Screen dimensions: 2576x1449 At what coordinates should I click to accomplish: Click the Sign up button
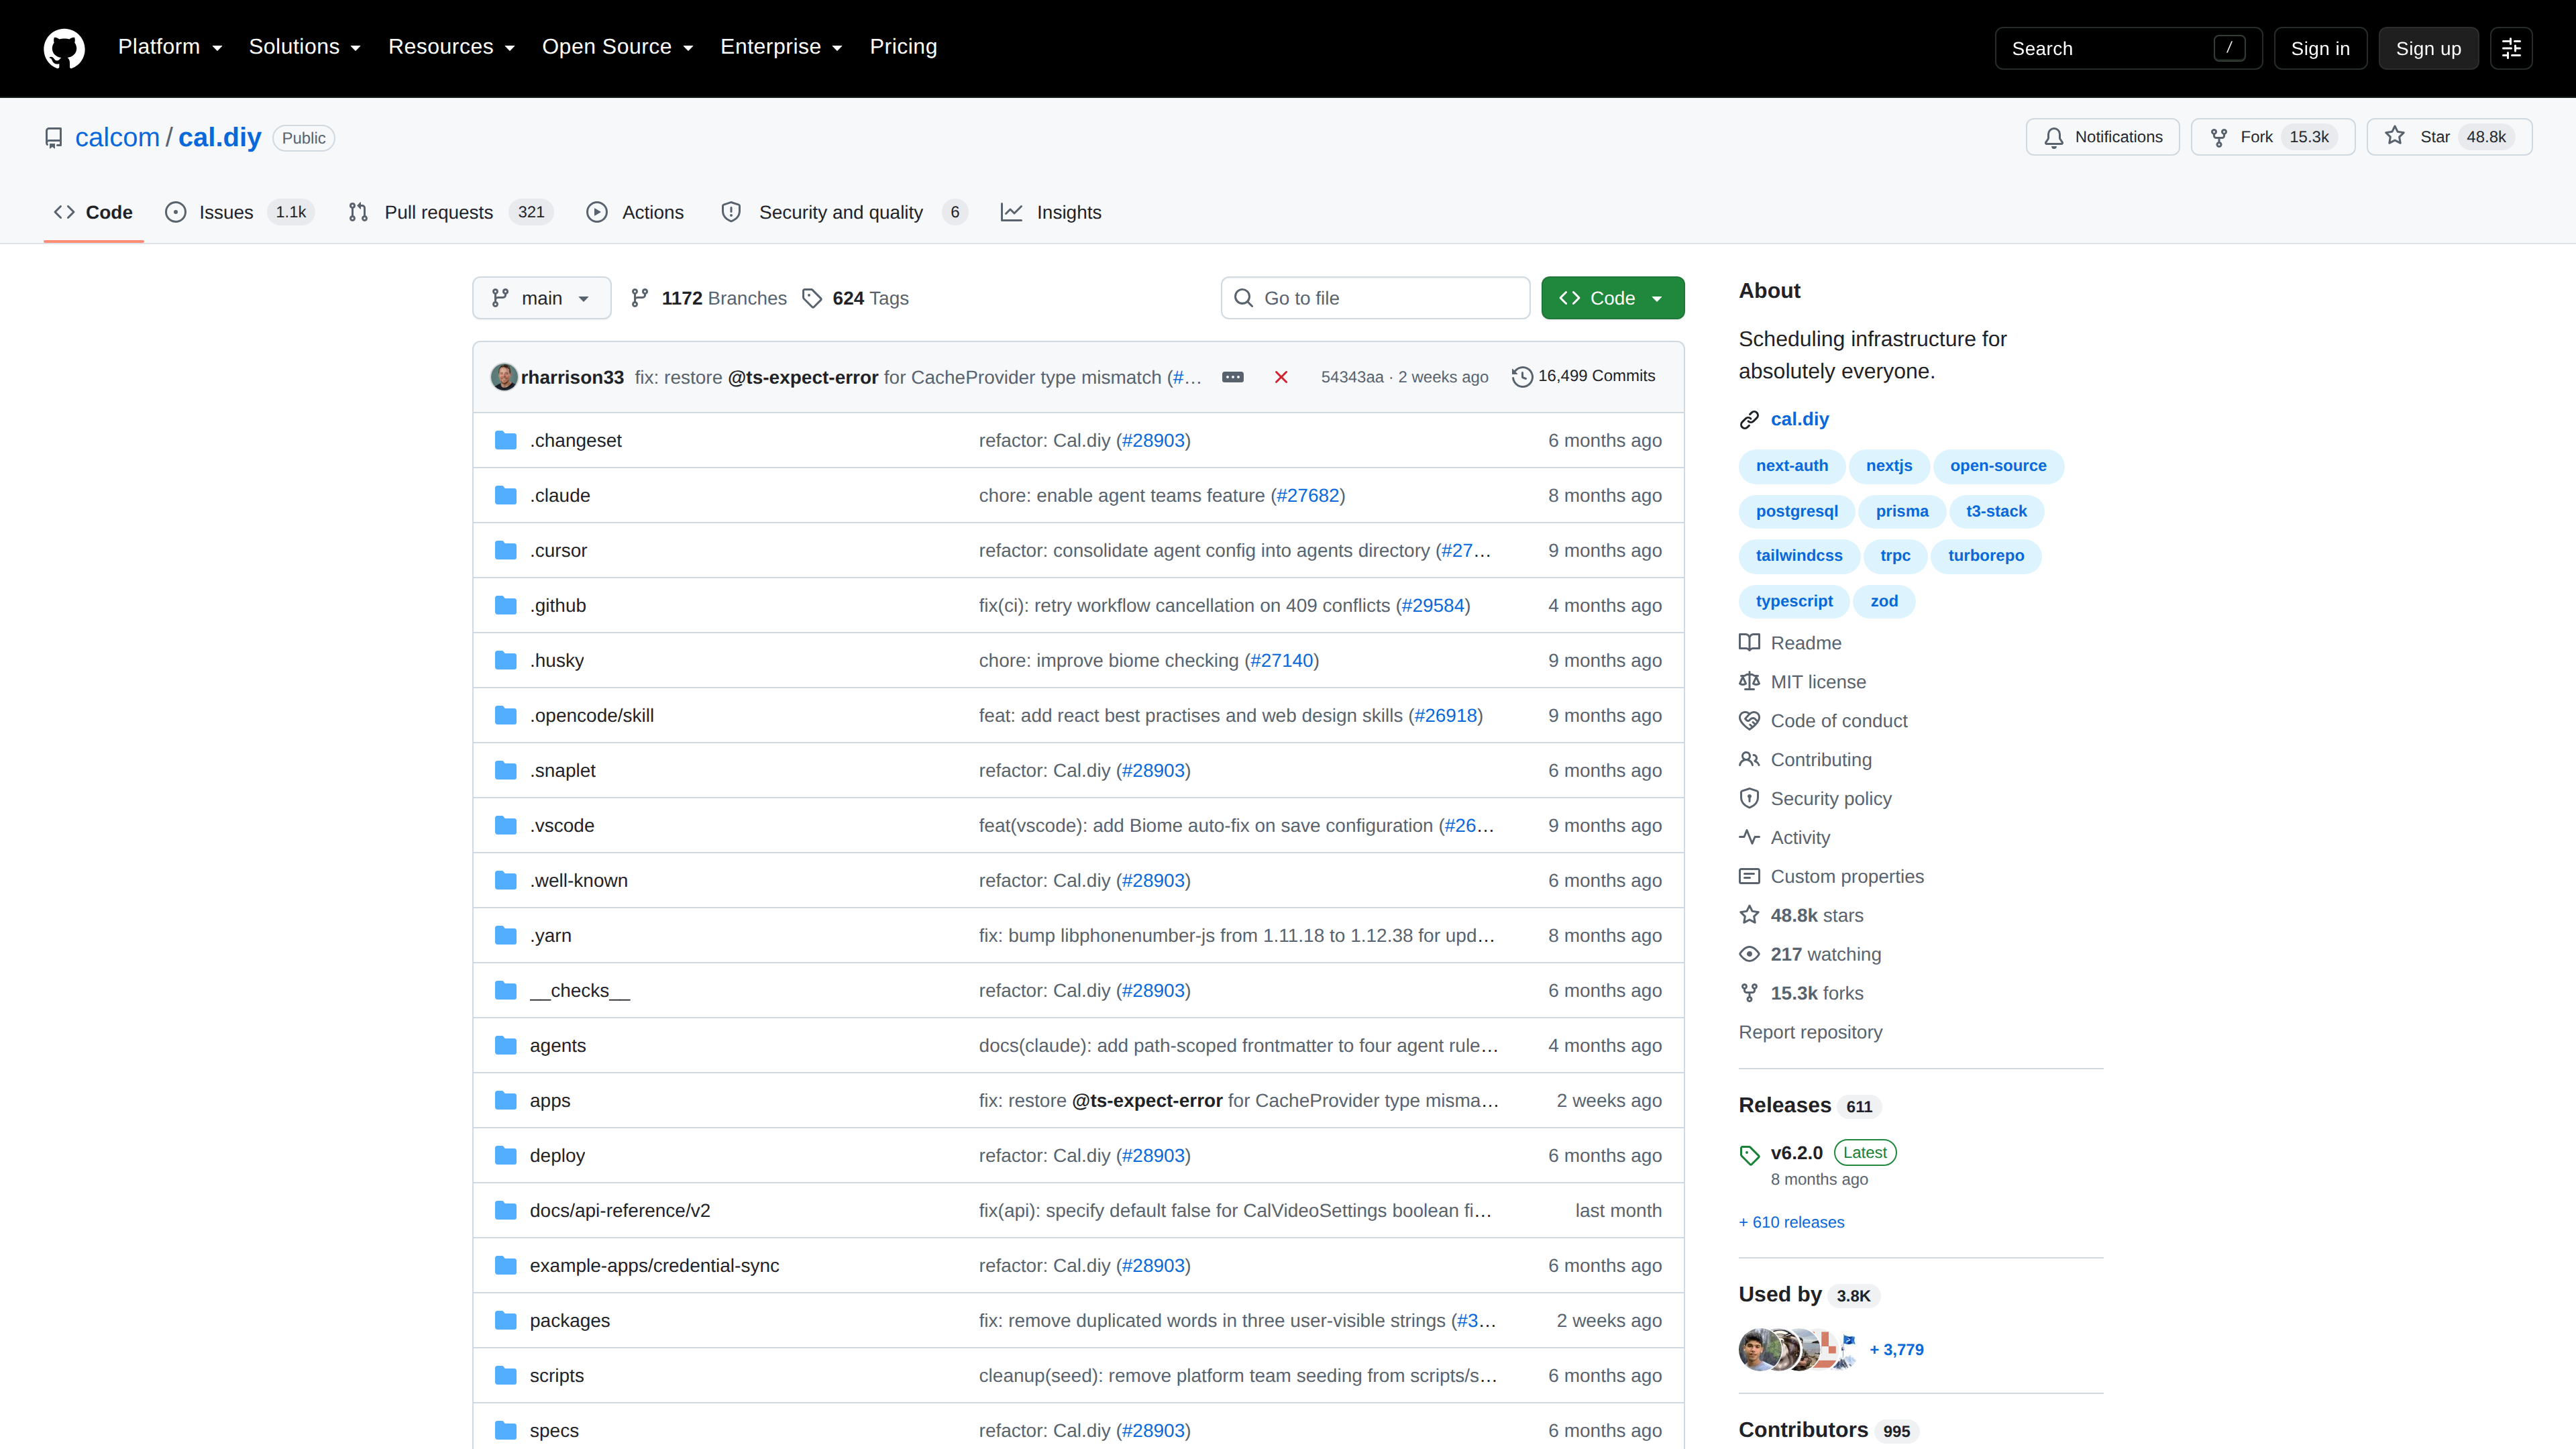(x=2428, y=48)
